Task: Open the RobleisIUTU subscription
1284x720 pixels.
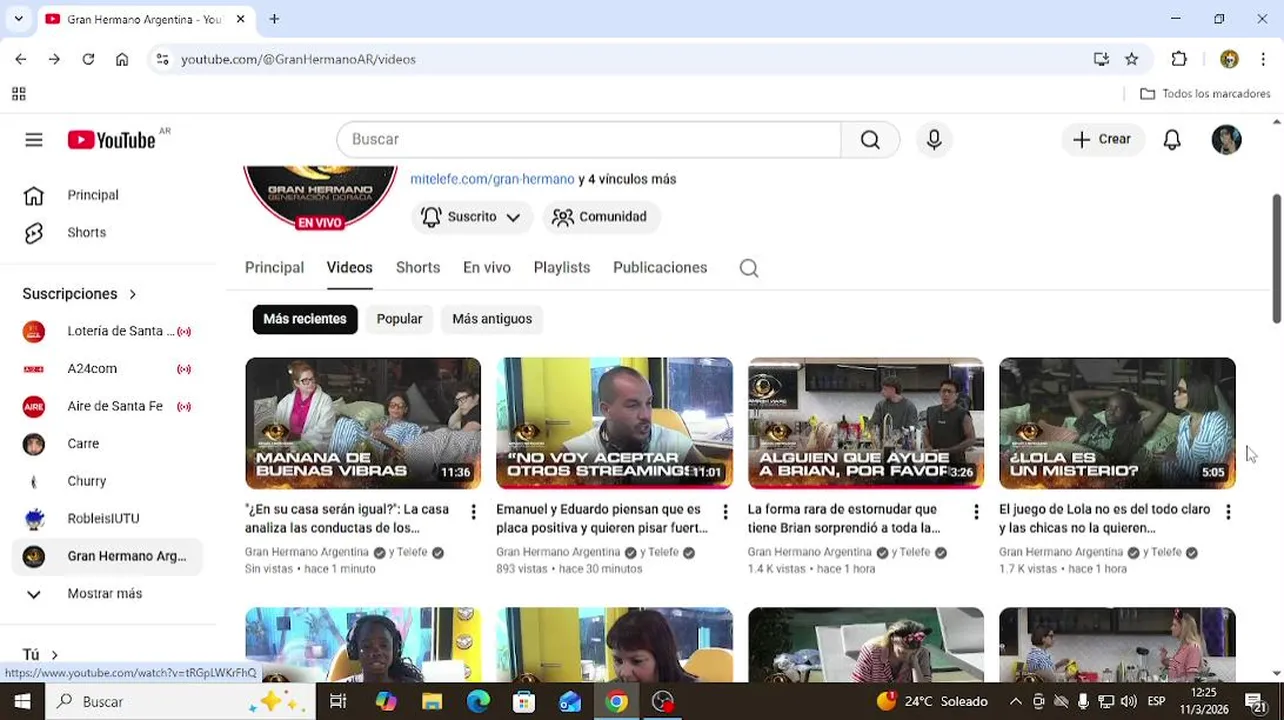Action: click(105, 519)
